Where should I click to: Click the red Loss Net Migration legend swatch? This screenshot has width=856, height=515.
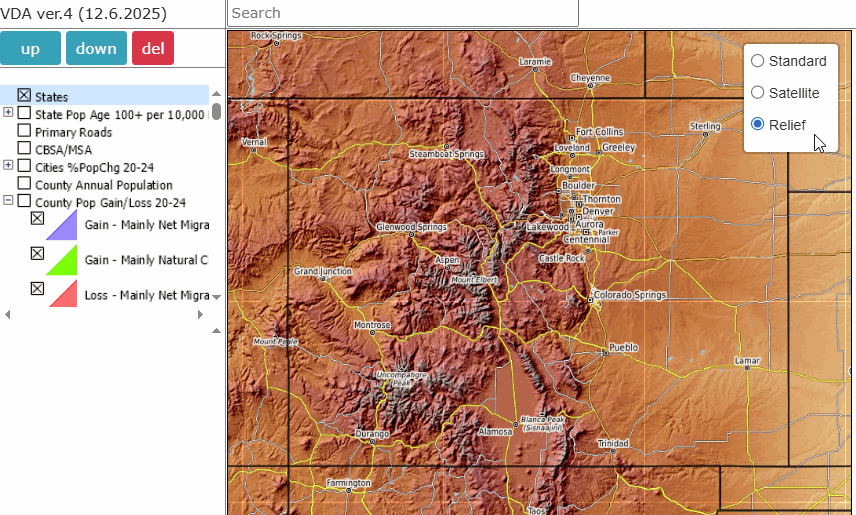pyautogui.click(x=62, y=295)
